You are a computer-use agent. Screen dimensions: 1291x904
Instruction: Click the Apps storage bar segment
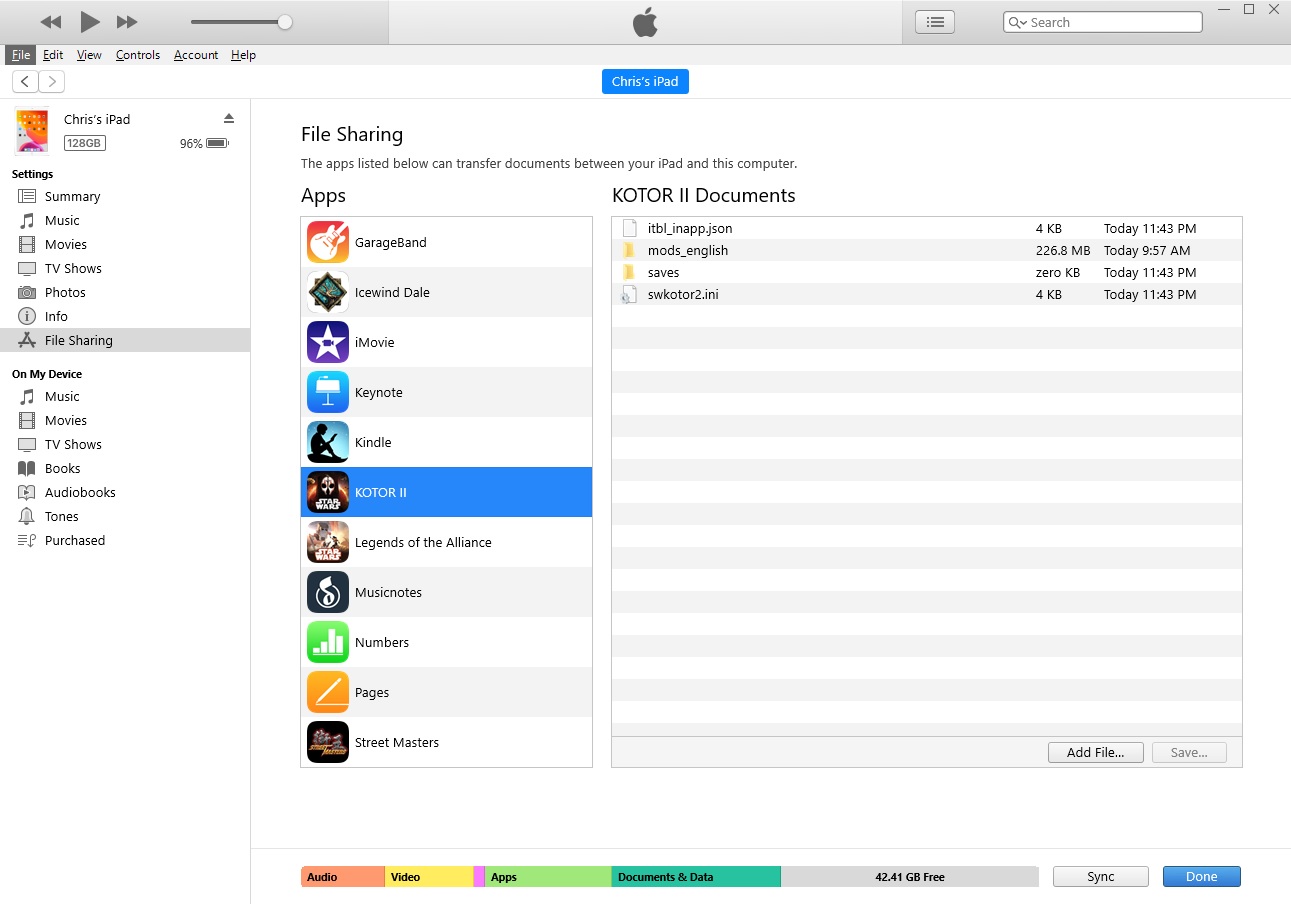pyautogui.click(x=548, y=877)
